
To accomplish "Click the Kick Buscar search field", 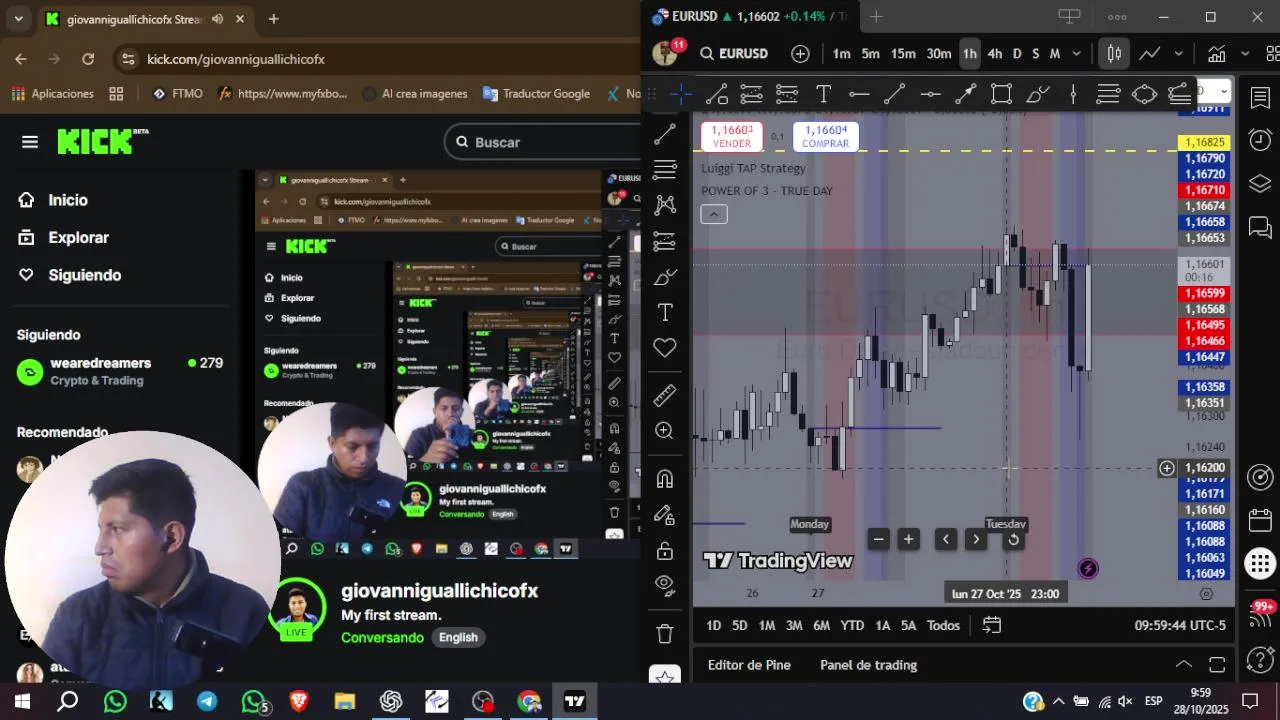I will tap(542, 142).
